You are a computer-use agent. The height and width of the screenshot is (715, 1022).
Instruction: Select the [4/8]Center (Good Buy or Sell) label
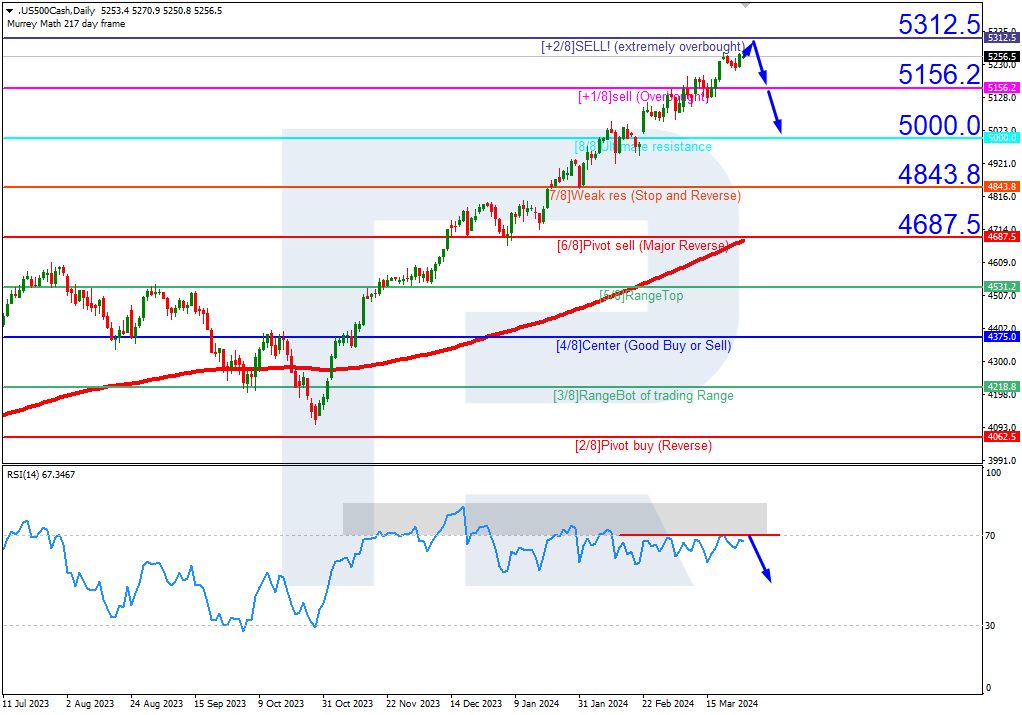tap(643, 345)
